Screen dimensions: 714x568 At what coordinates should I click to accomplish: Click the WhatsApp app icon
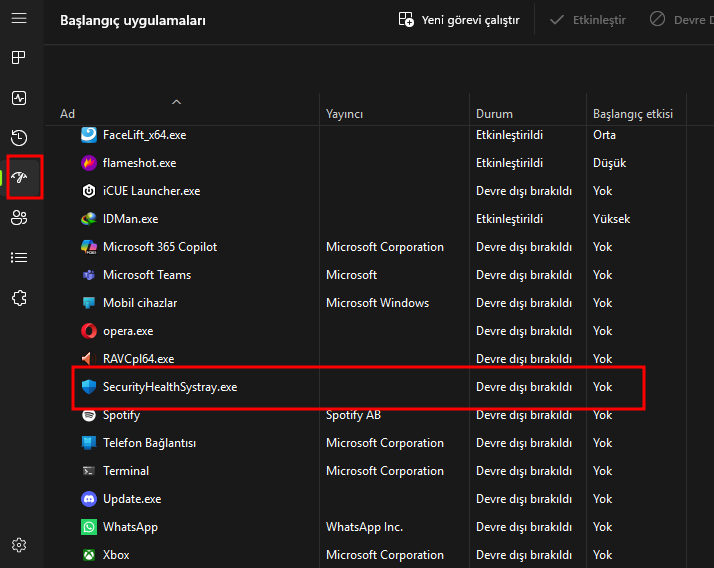[x=89, y=527]
